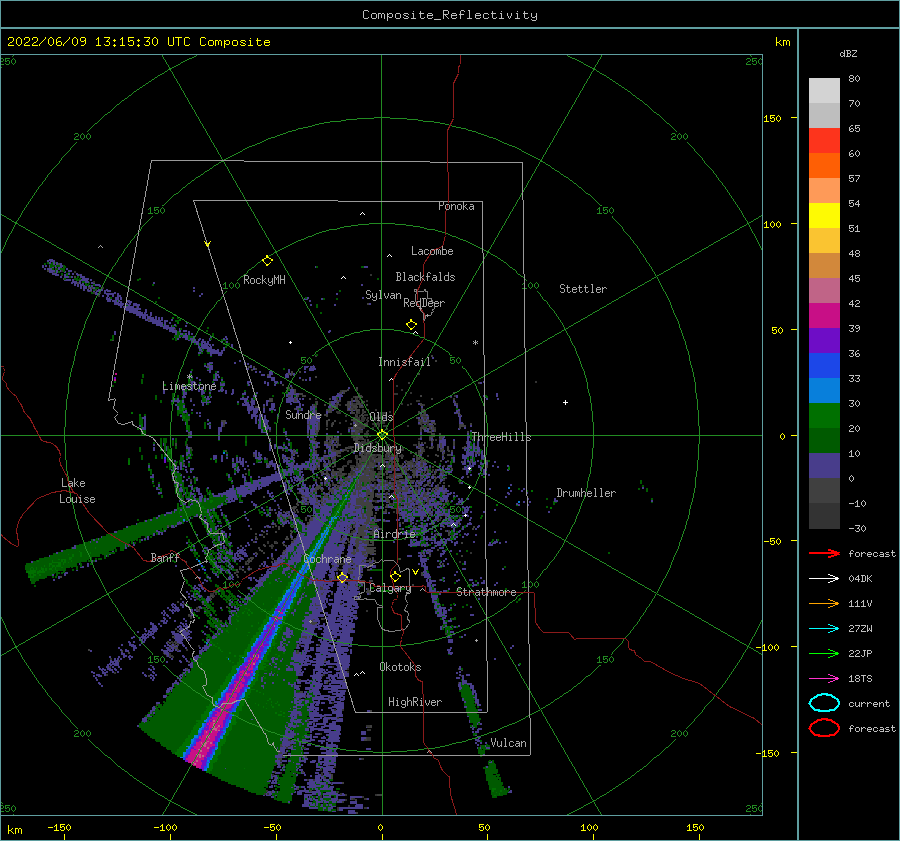
Task: Click the Banff label
Action: click(165, 557)
